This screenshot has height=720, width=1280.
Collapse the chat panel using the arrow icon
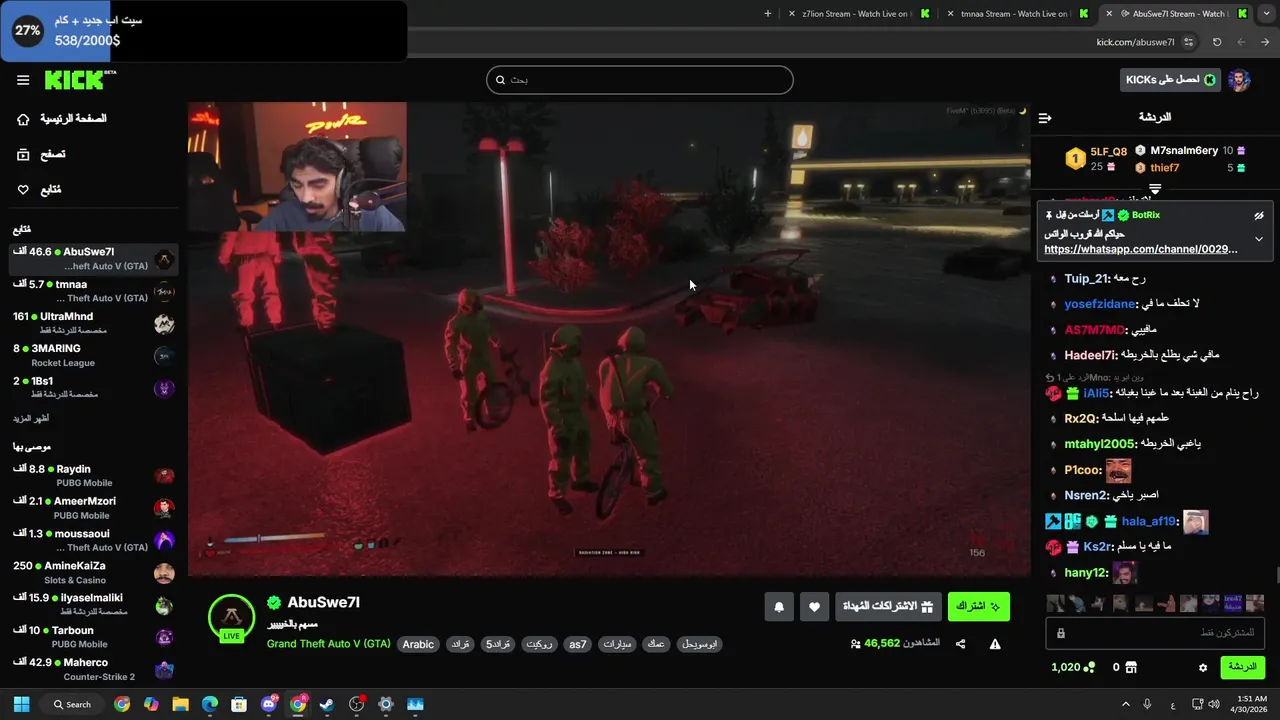(x=1045, y=118)
